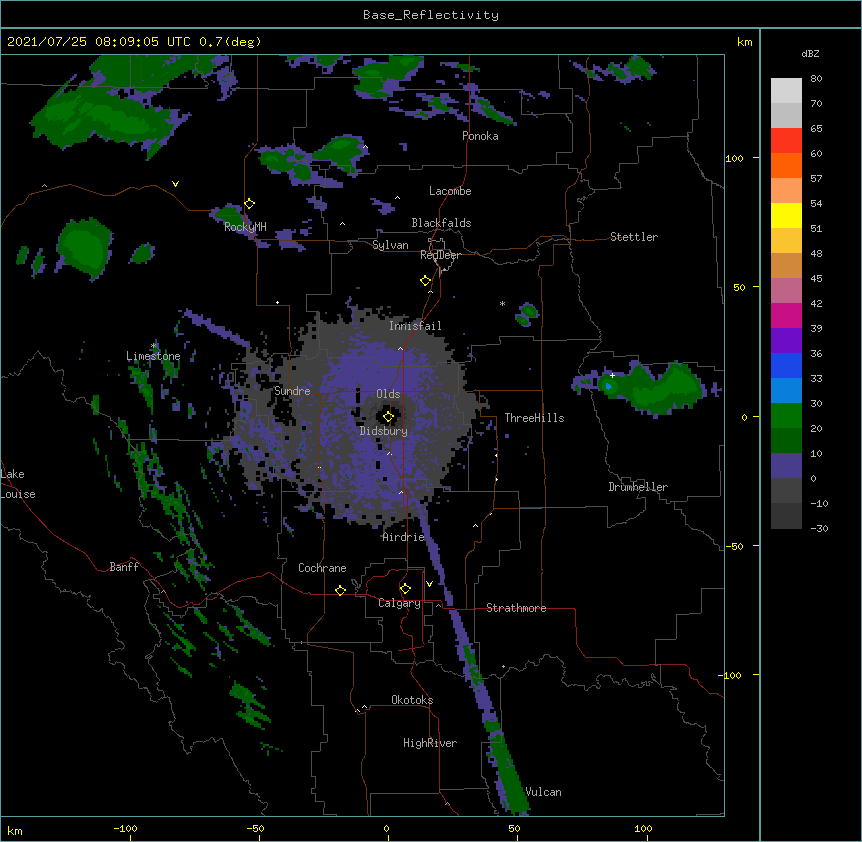Select the magenta 39-42 dBZ color swatch
The width and height of the screenshot is (862, 842).
tap(786, 315)
